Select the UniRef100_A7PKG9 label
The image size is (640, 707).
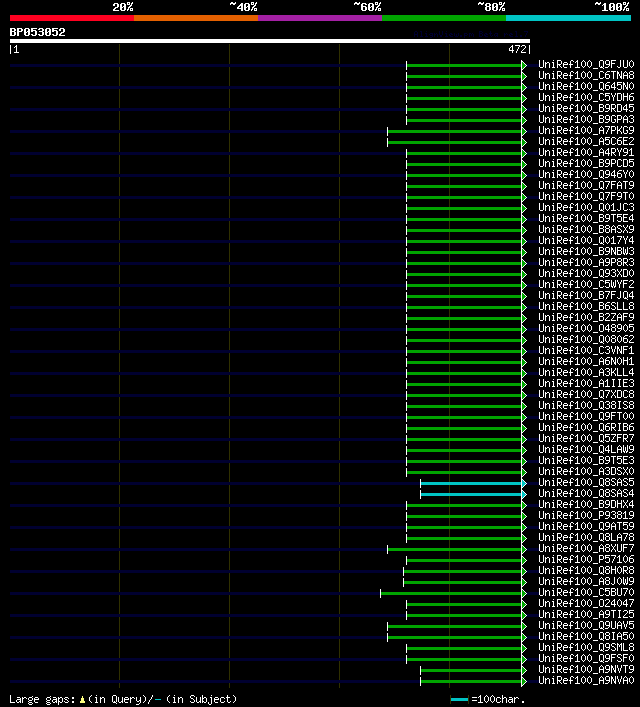pos(586,130)
